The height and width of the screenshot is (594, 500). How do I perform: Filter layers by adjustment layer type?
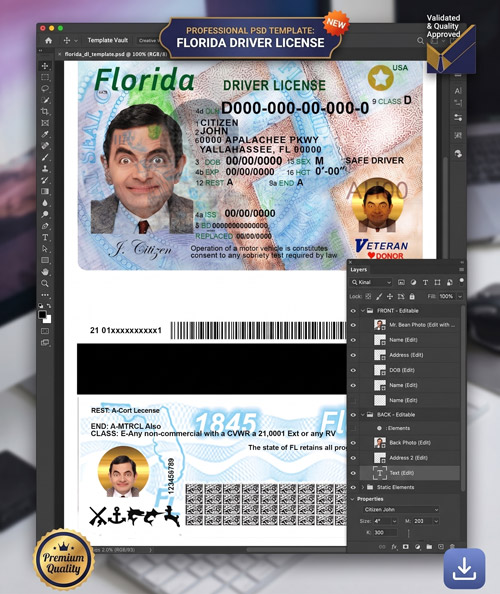pos(413,282)
